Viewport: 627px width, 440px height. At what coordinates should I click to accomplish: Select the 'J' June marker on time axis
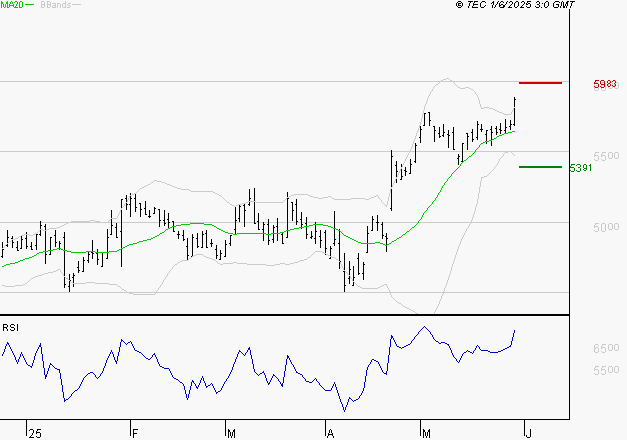(x=526, y=433)
